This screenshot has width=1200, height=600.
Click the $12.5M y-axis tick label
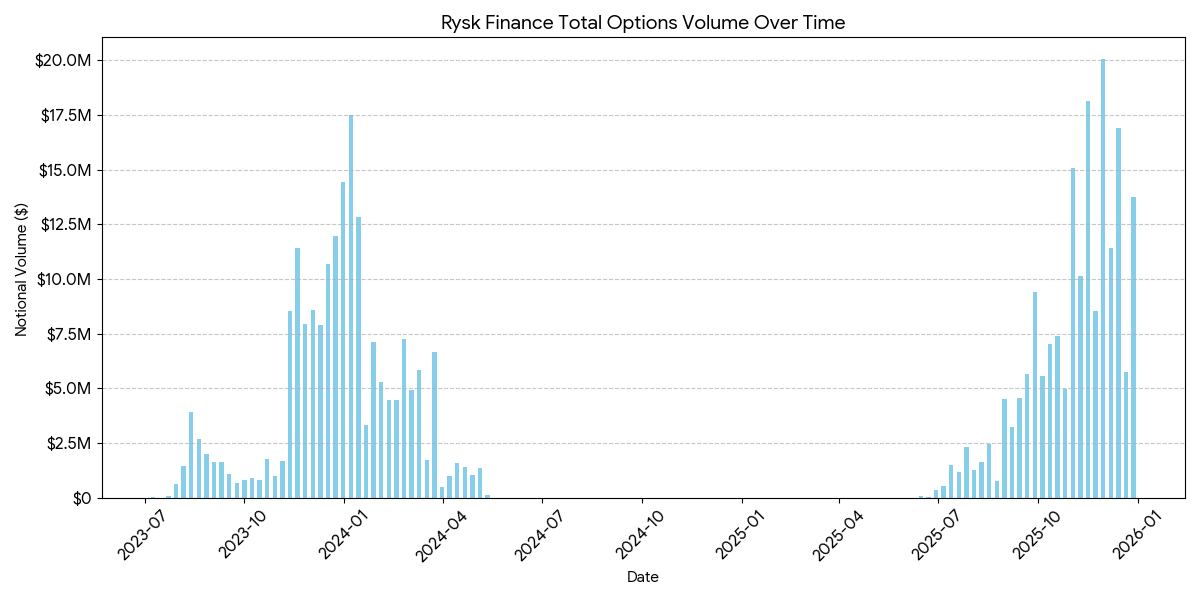pyautogui.click(x=63, y=225)
